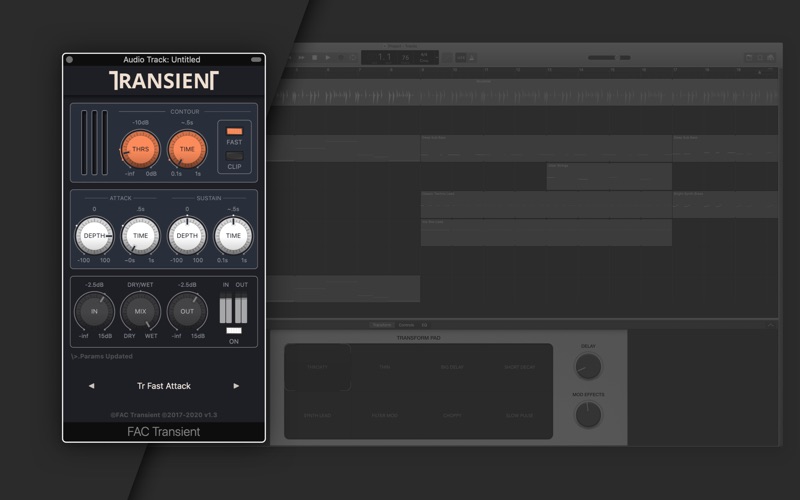Click the ©FAC Transient 2017-2020 v1.3 text
This screenshot has width=800, height=500.
164,415
